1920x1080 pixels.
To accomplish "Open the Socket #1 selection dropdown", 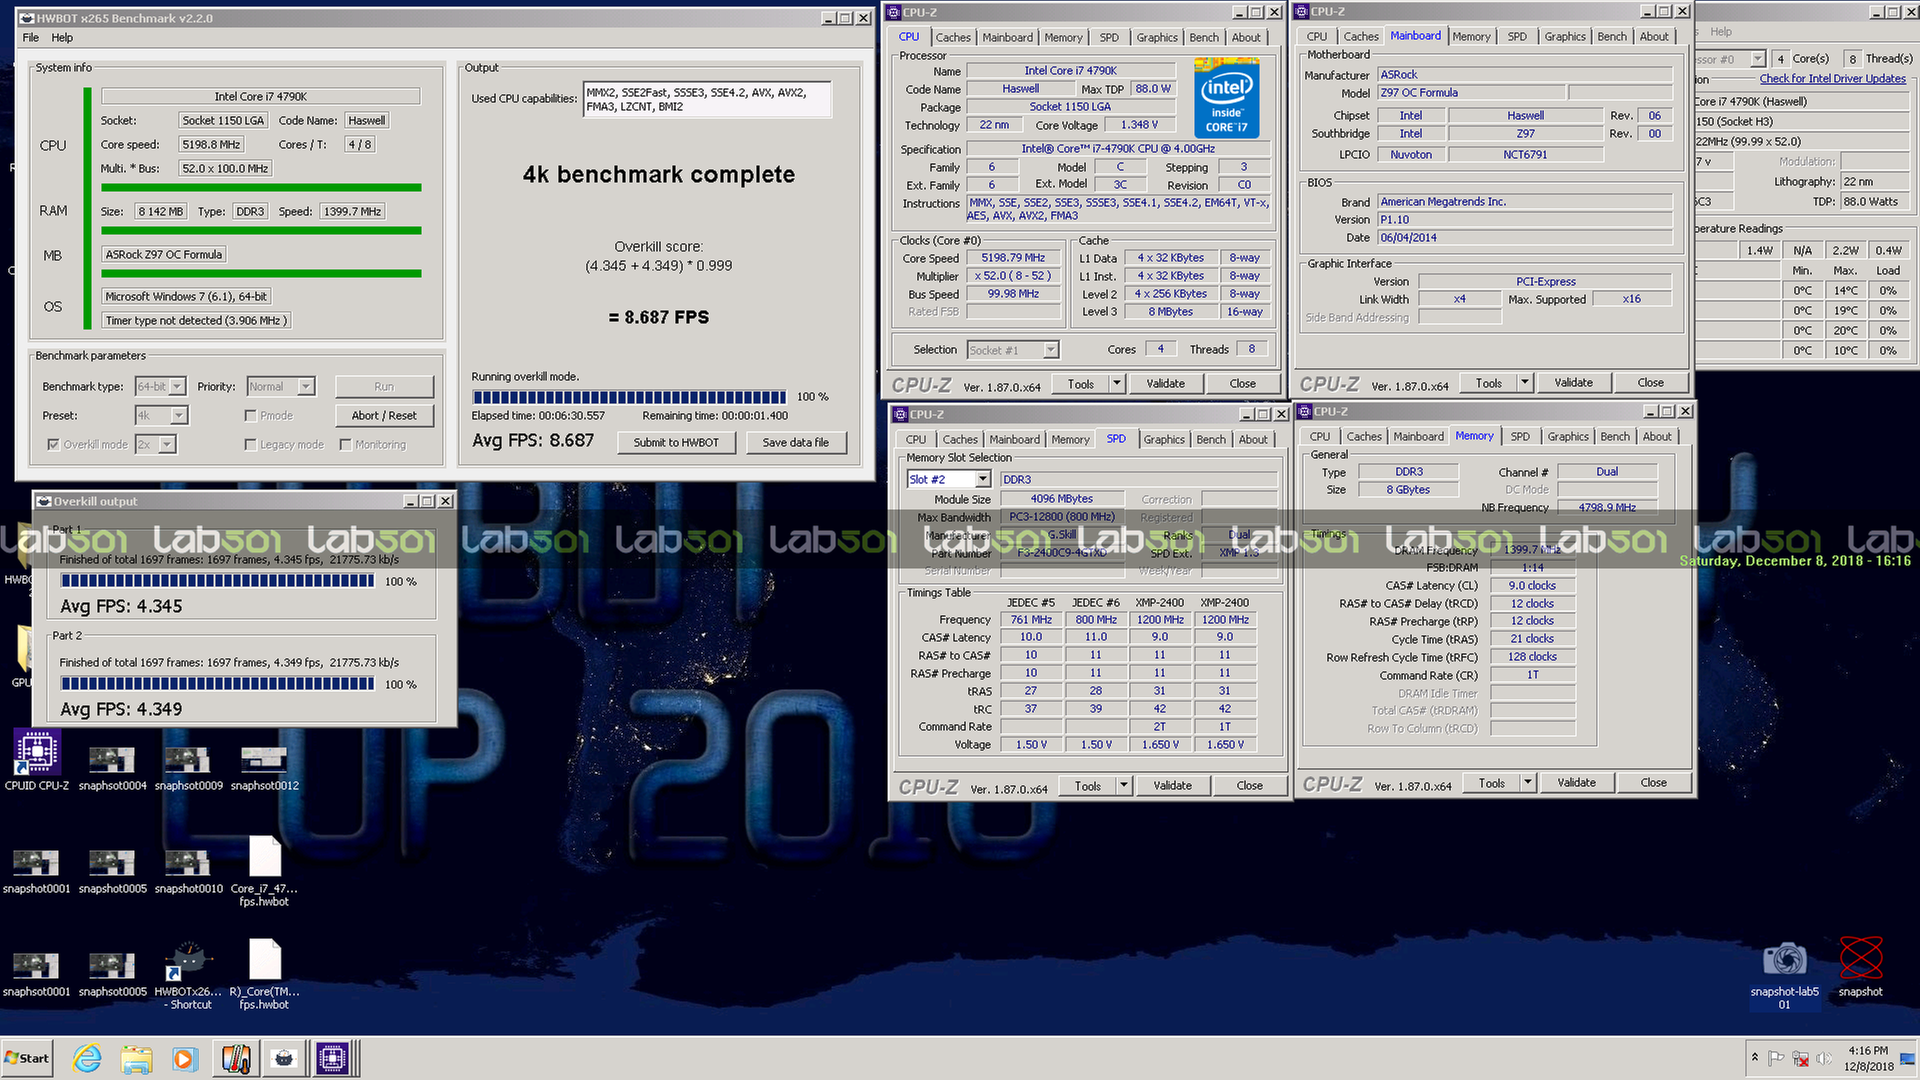I will pyautogui.click(x=1013, y=350).
